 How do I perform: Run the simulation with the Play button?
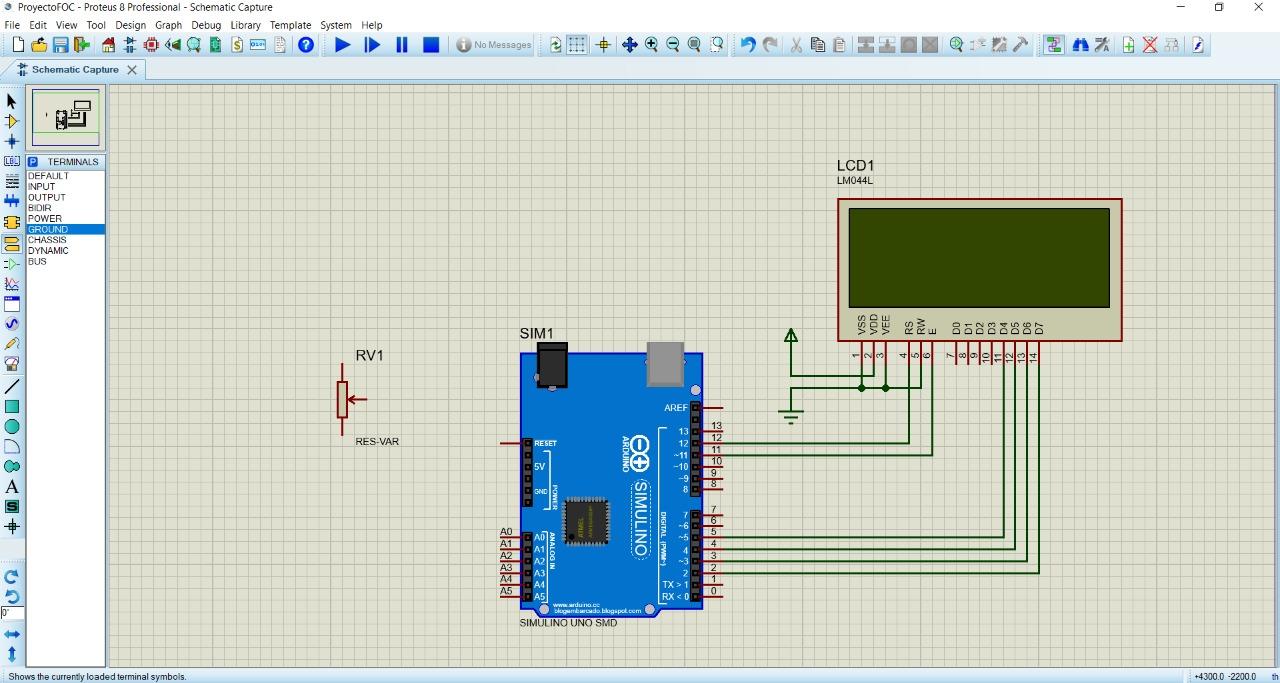(342, 45)
